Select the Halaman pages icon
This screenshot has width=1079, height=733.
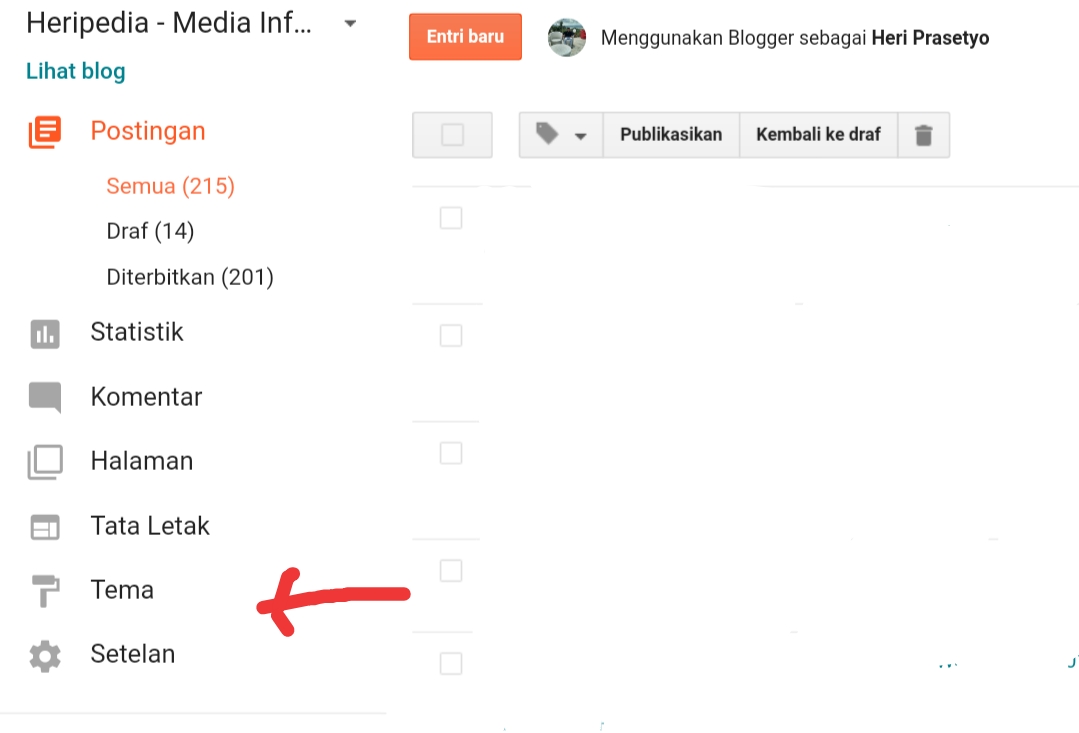45,462
